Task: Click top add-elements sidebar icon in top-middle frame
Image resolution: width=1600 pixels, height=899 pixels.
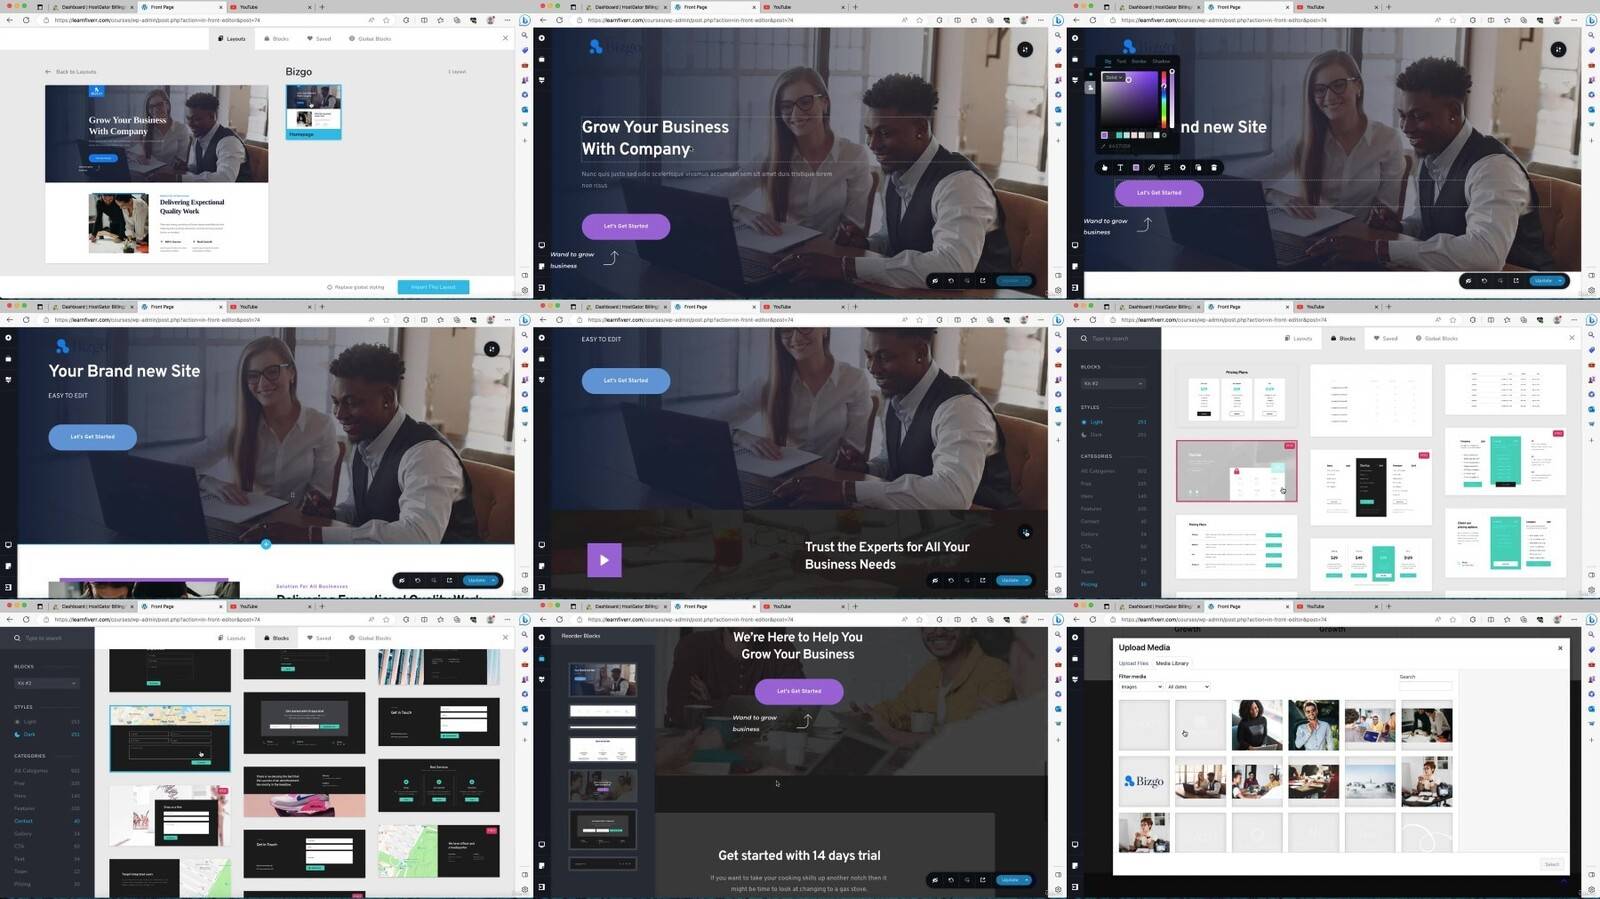Action: [542, 38]
